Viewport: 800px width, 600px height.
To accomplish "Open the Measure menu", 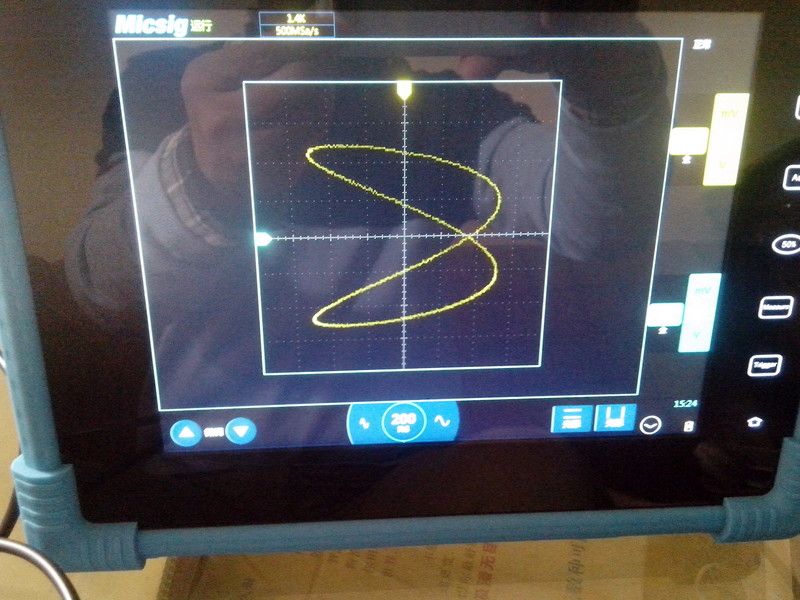I will (775, 307).
